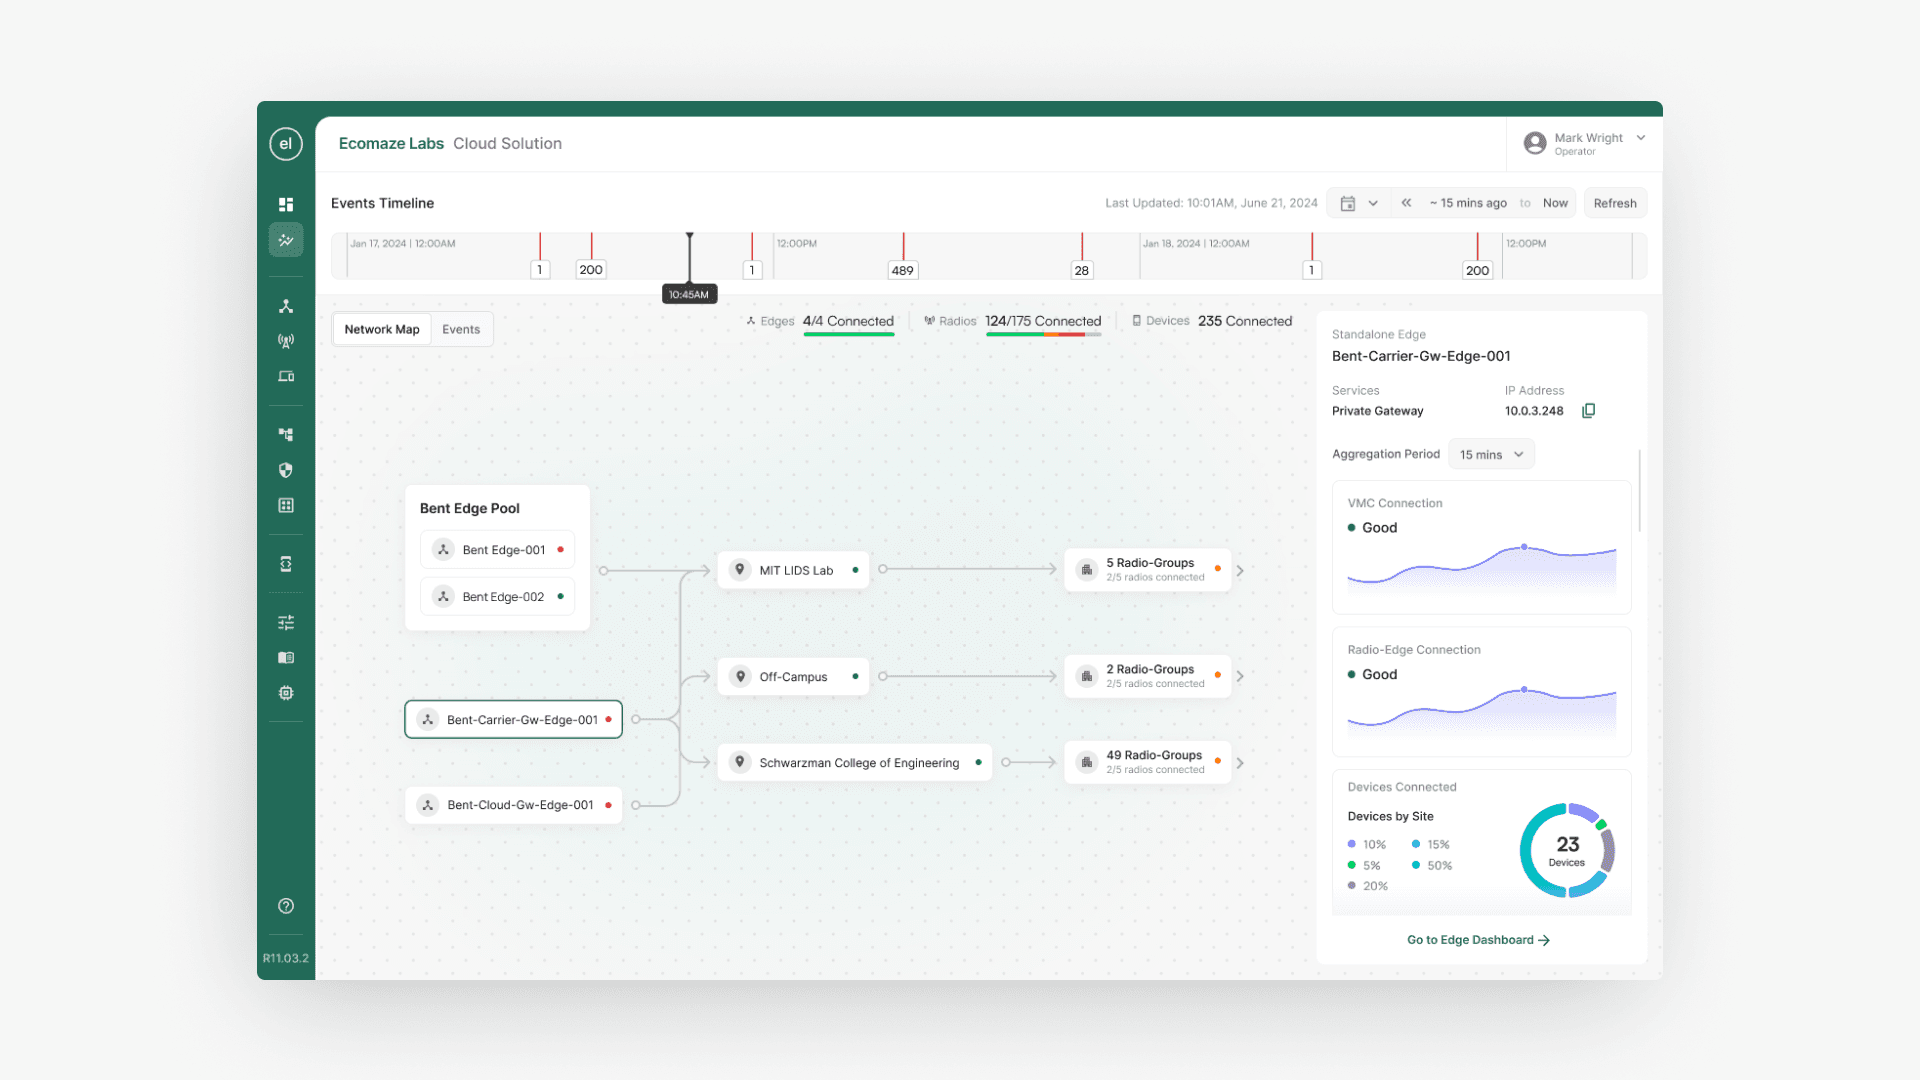The width and height of the screenshot is (1920, 1080).
Task: Select the Network Map tab
Action: [x=382, y=329]
